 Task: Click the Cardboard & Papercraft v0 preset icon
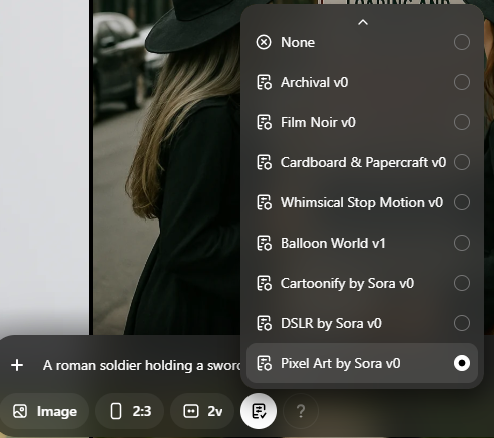click(264, 162)
